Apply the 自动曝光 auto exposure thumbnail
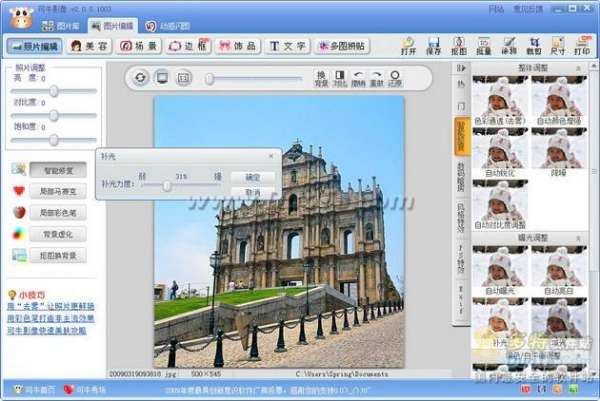 coord(500,271)
